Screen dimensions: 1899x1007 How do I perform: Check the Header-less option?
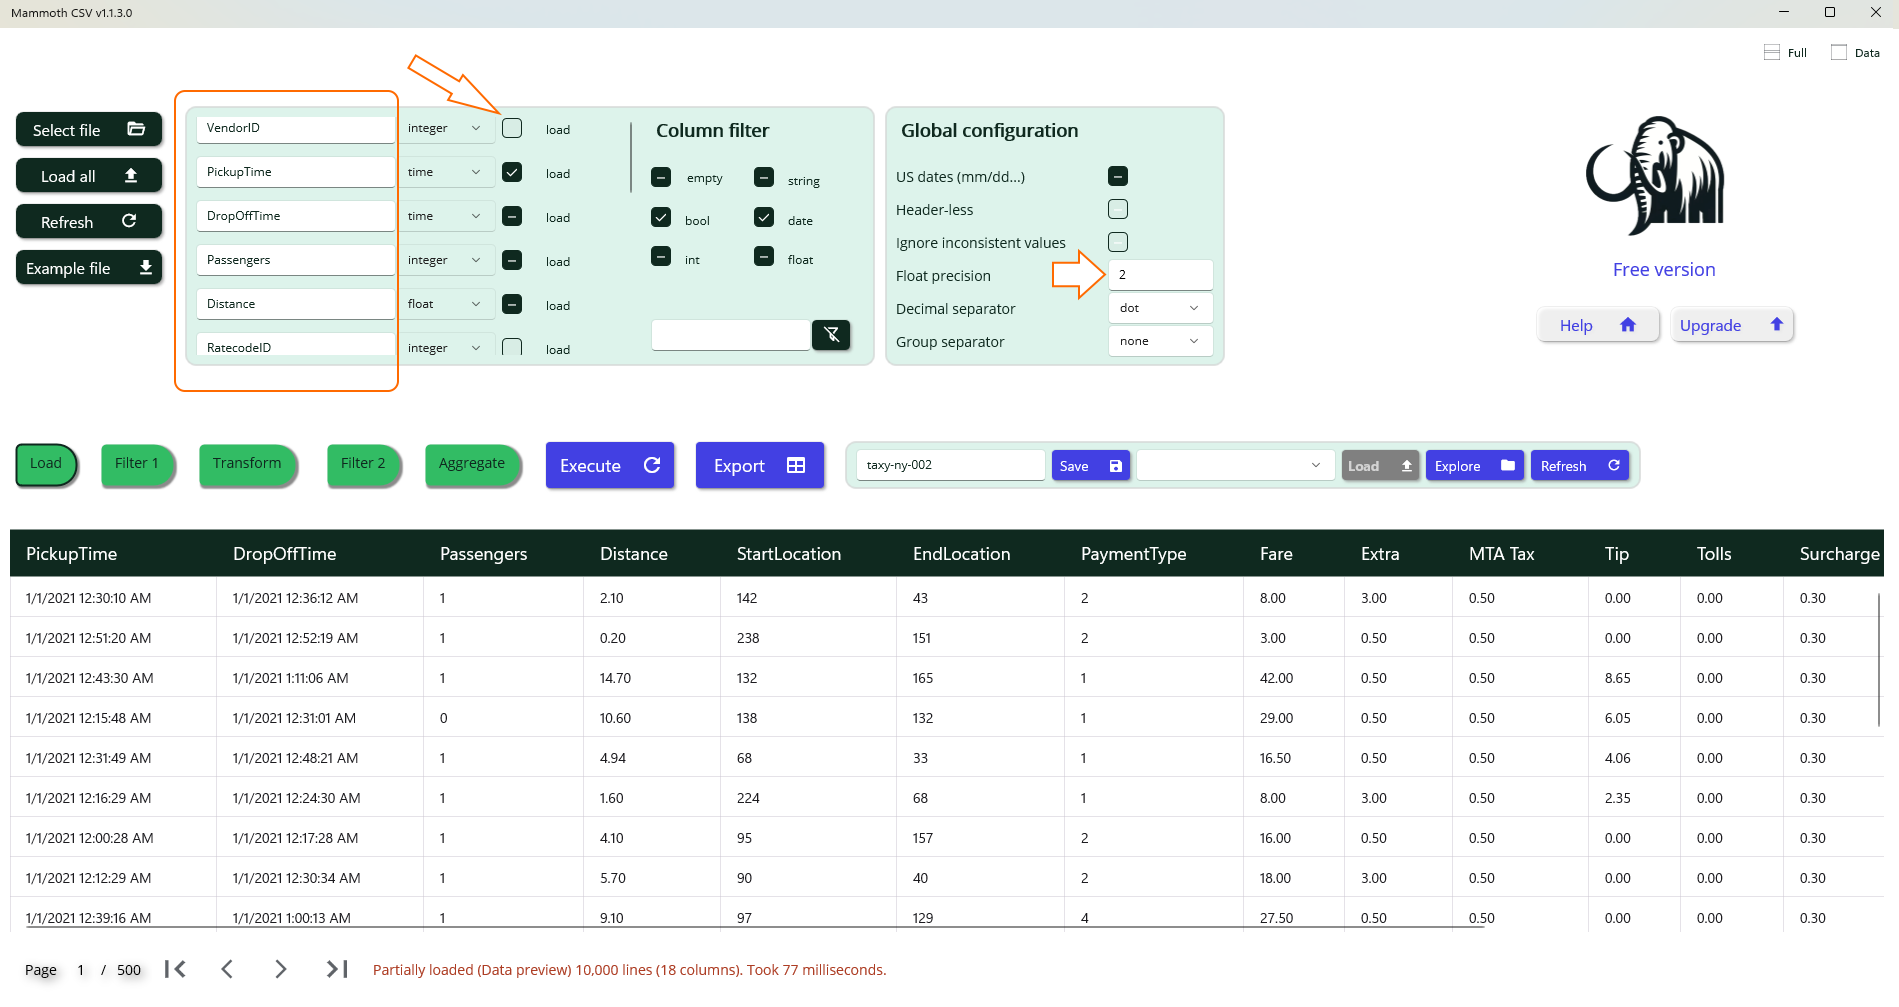(x=1118, y=210)
